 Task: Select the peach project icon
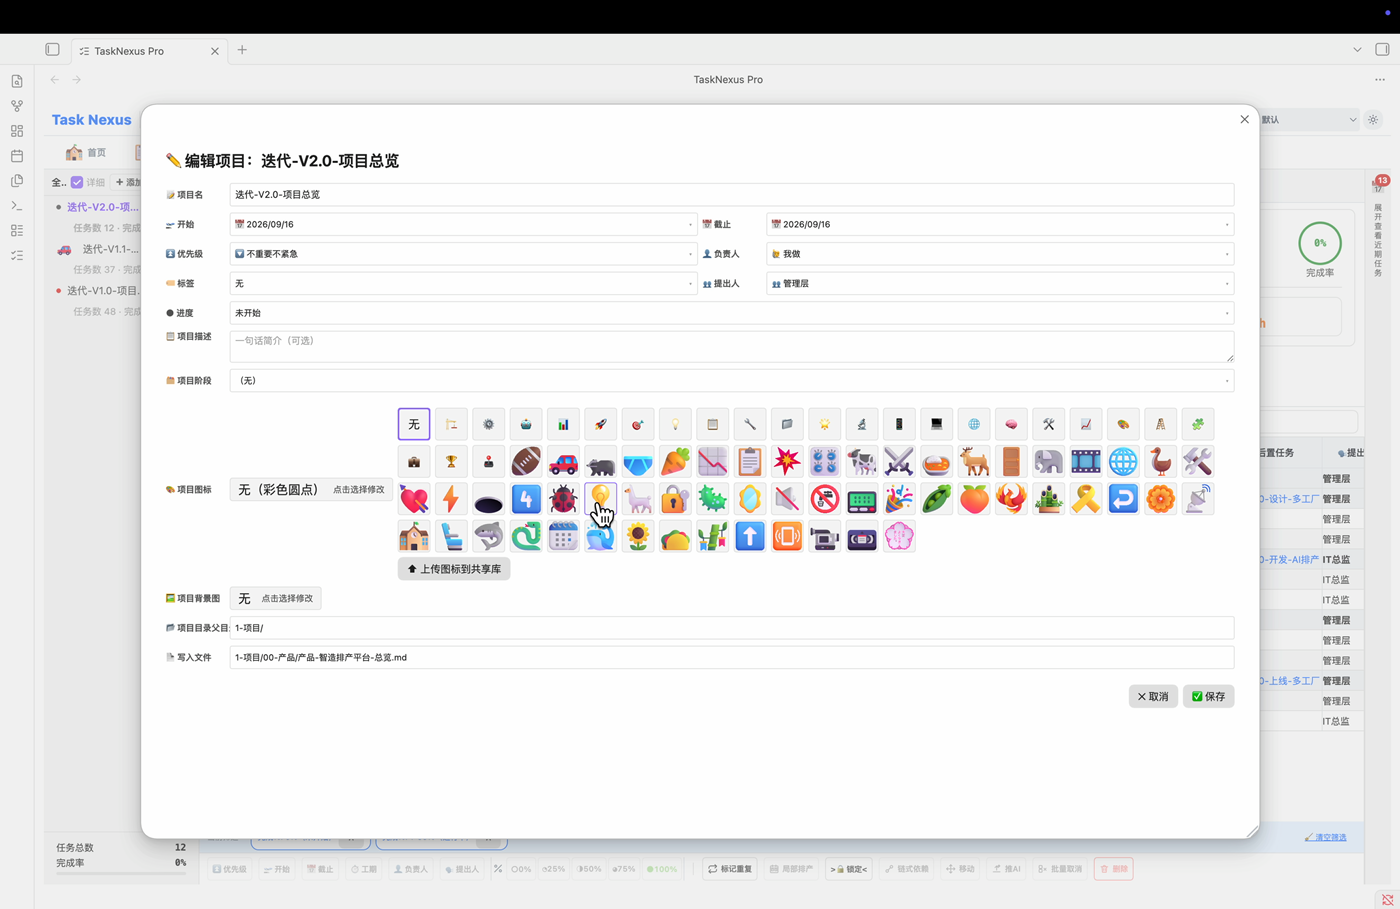[974, 499]
